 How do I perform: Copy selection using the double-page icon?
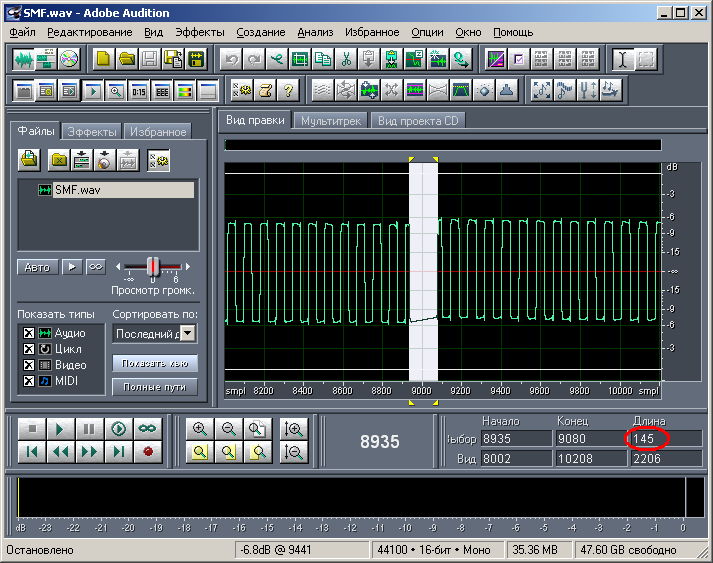[323, 59]
